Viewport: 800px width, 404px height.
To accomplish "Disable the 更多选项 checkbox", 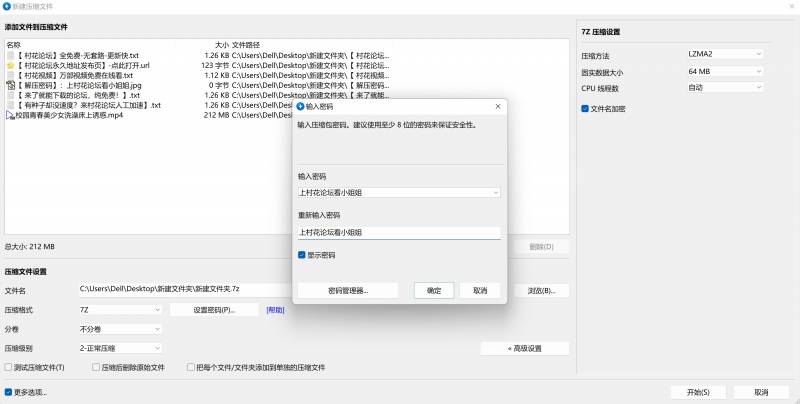I will click(x=9, y=392).
